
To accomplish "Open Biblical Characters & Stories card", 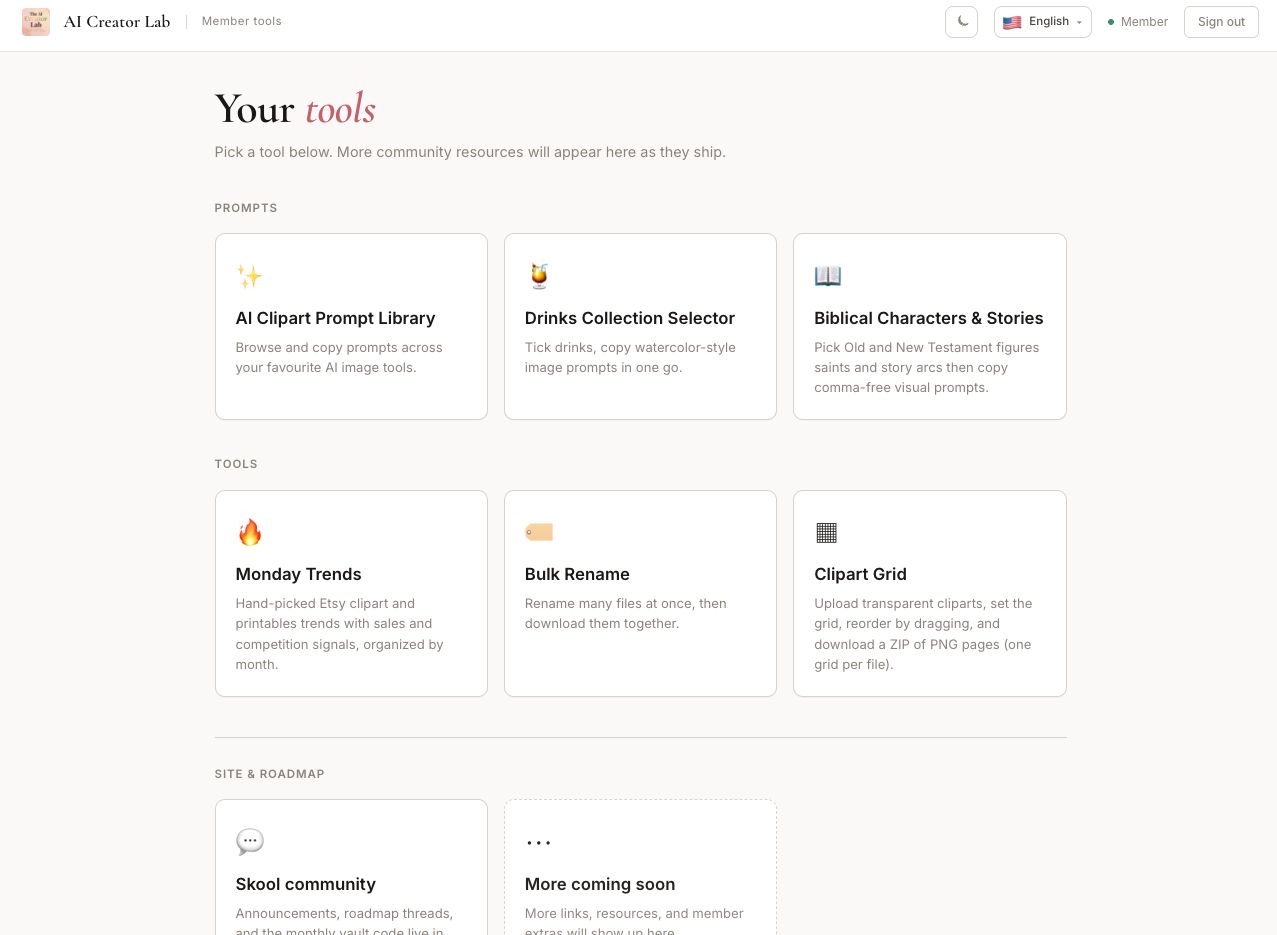I will (x=929, y=326).
